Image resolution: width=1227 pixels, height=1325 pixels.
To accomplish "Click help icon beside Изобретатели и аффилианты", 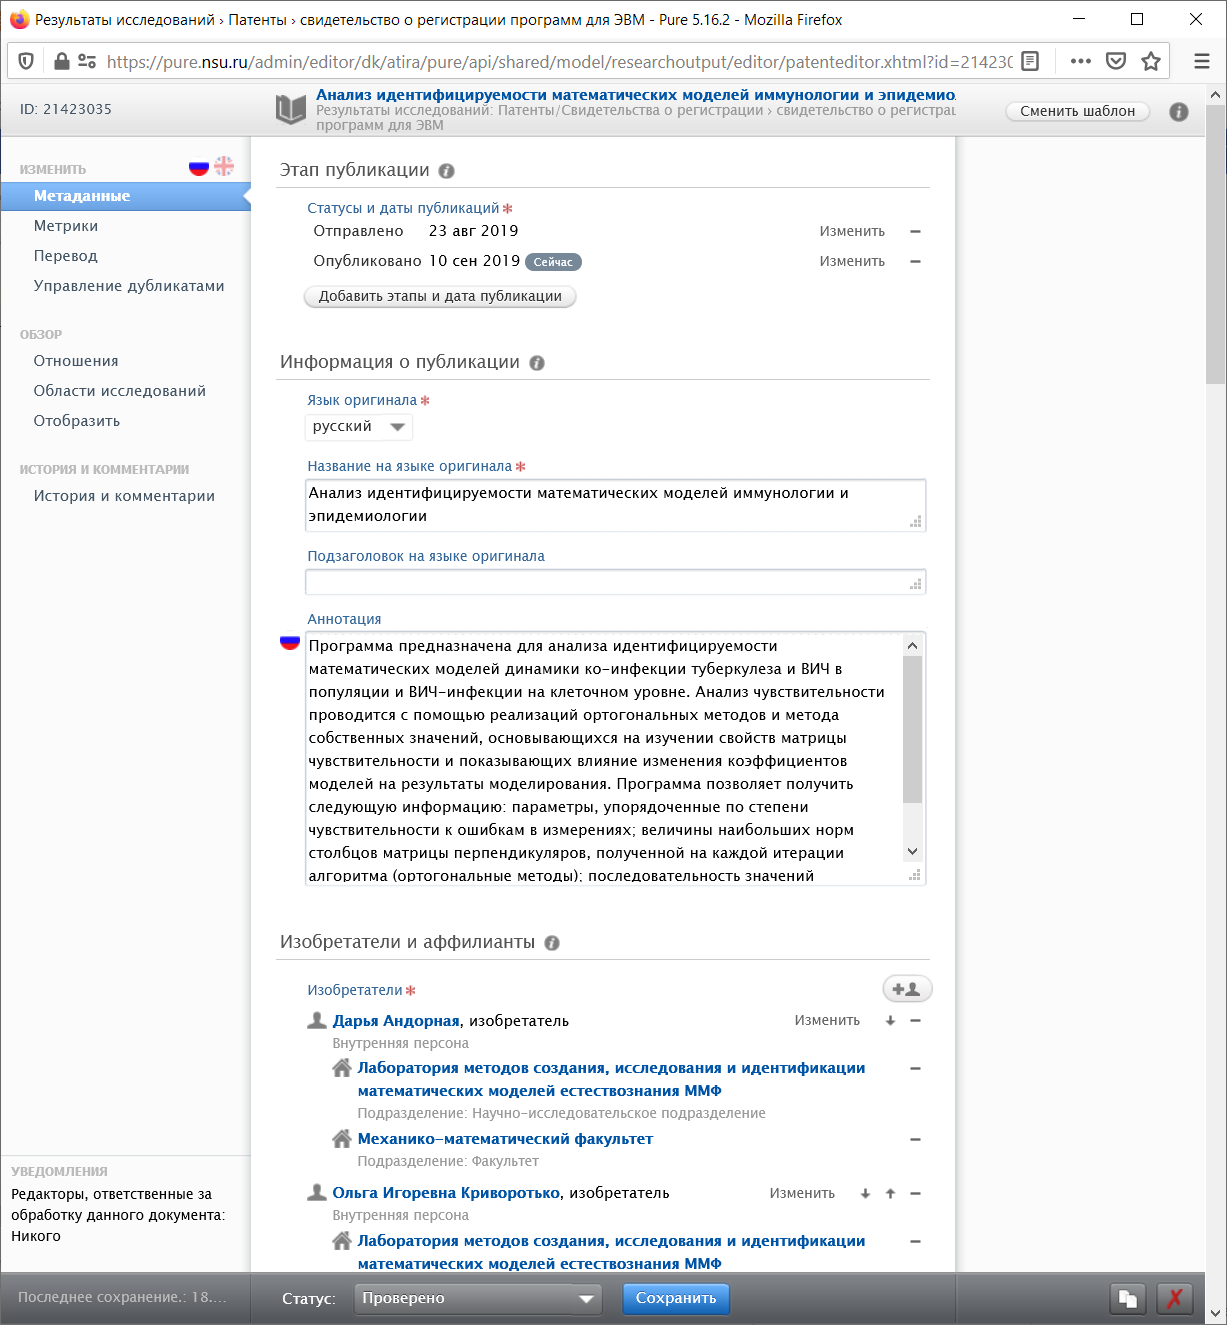I will click(x=552, y=943).
